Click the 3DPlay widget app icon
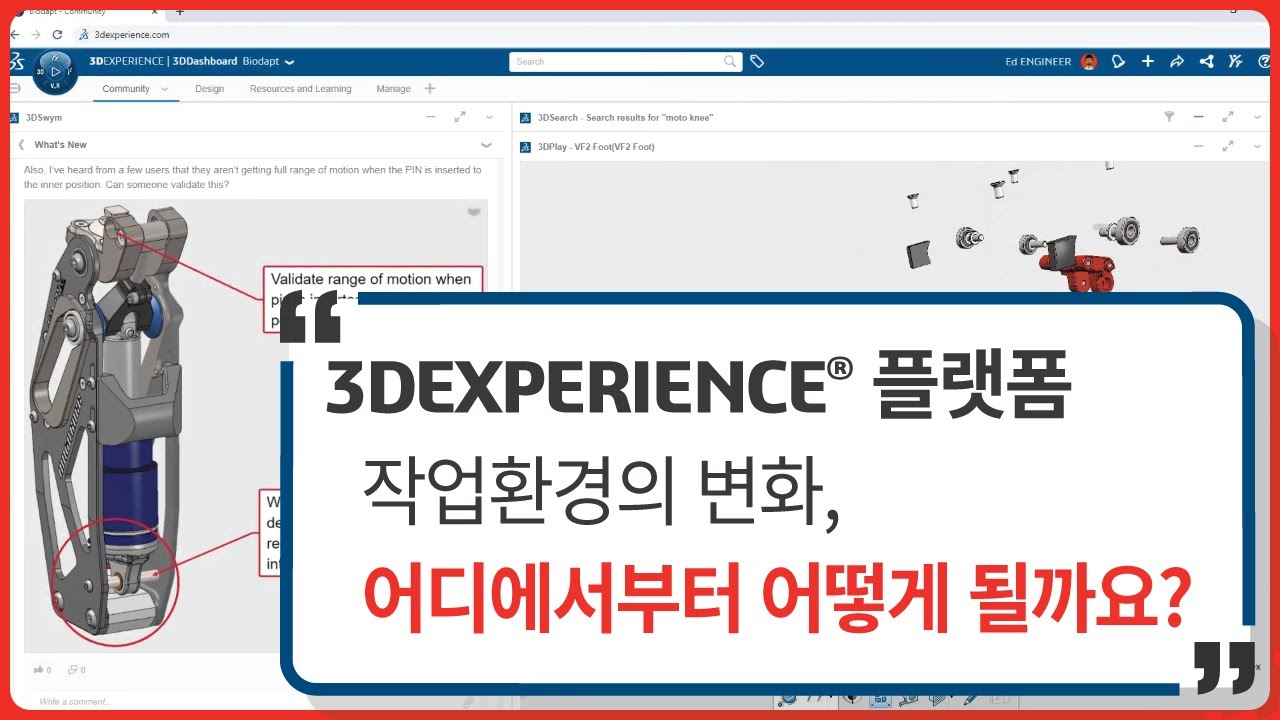This screenshot has width=1280, height=720. [527, 146]
